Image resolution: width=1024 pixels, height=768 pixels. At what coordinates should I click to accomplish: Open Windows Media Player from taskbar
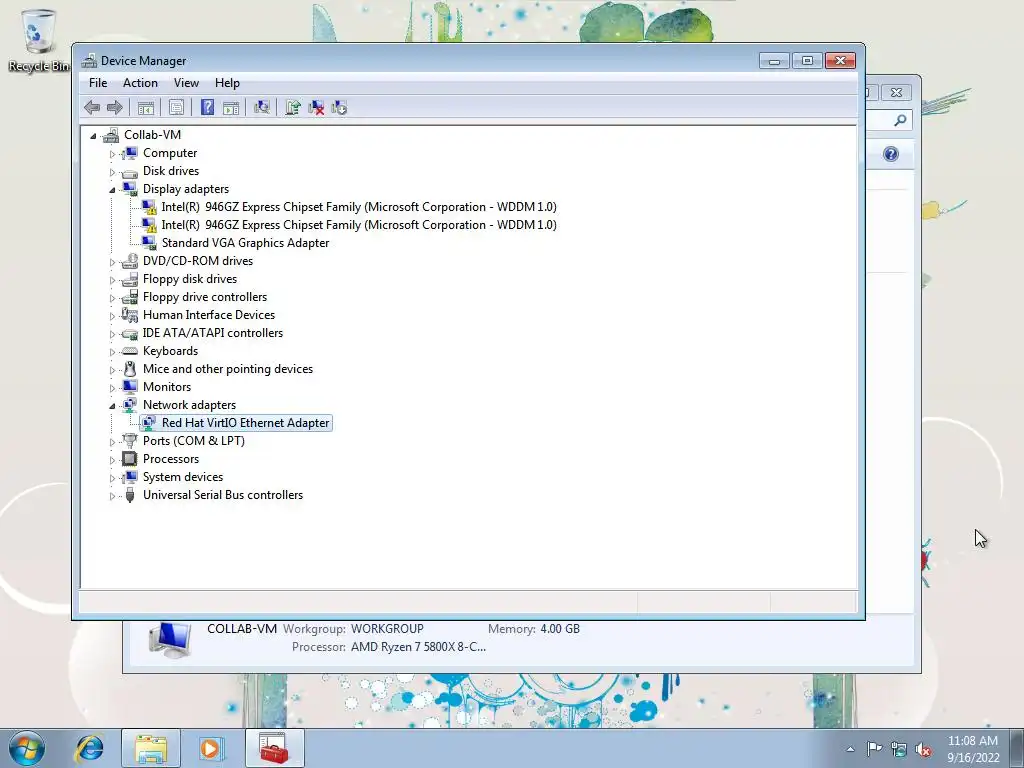coord(211,748)
